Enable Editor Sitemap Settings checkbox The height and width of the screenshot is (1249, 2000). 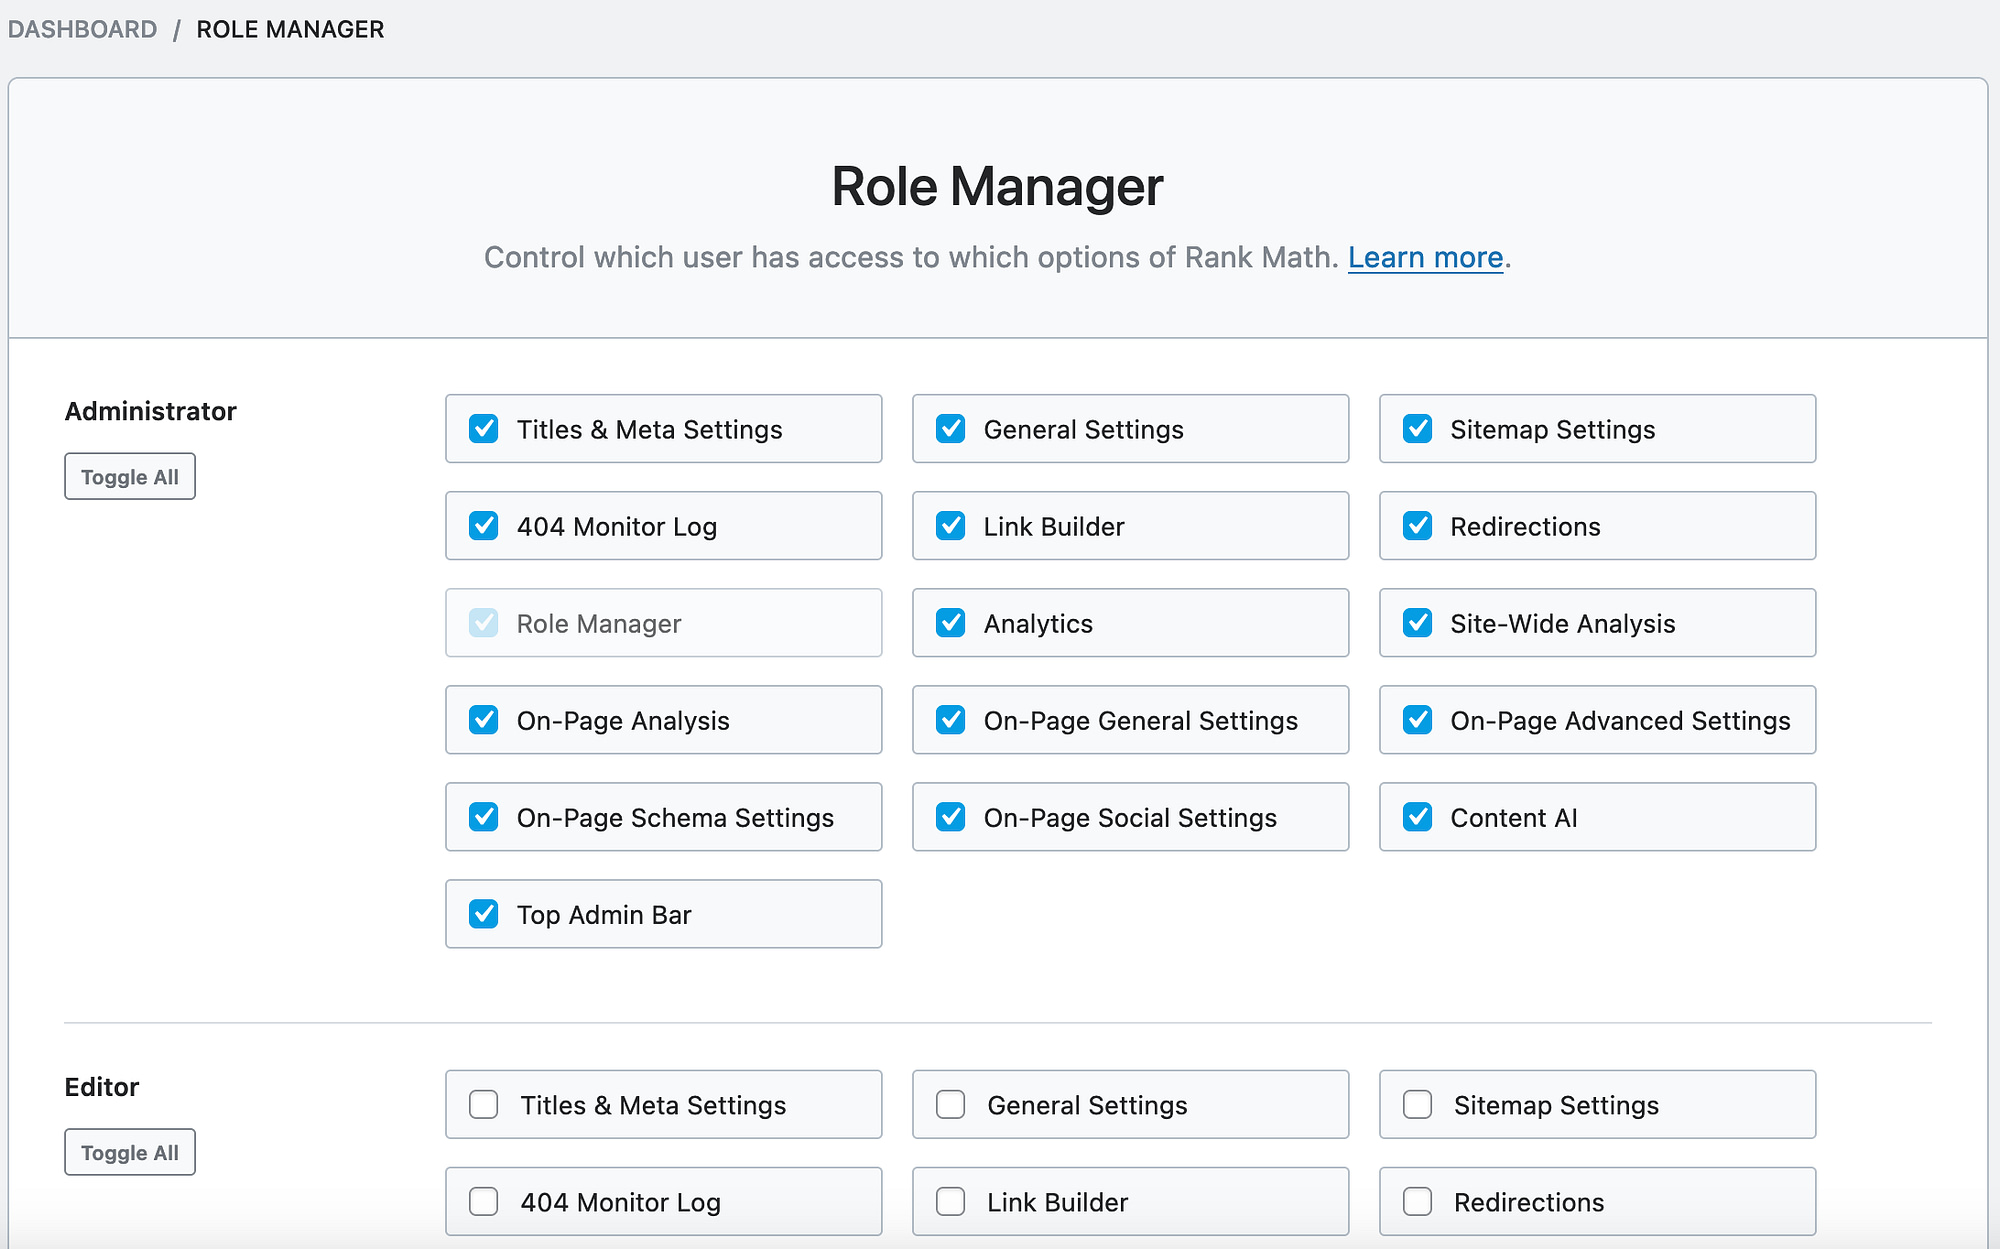tap(1418, 1105)
